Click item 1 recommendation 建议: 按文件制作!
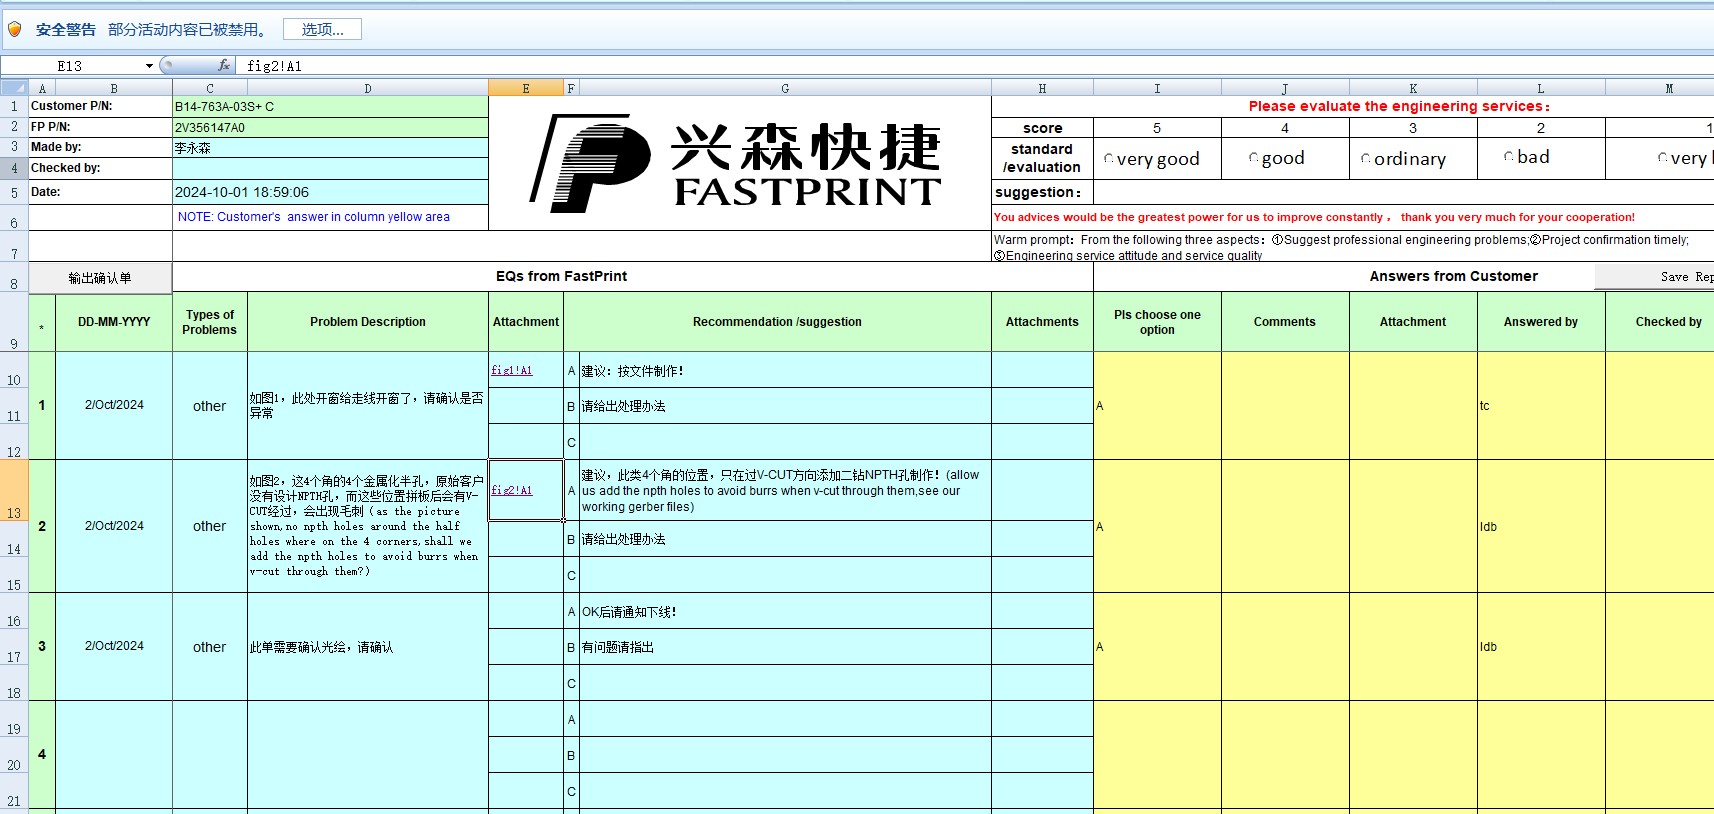The image size is (1714, 814). 785,370
